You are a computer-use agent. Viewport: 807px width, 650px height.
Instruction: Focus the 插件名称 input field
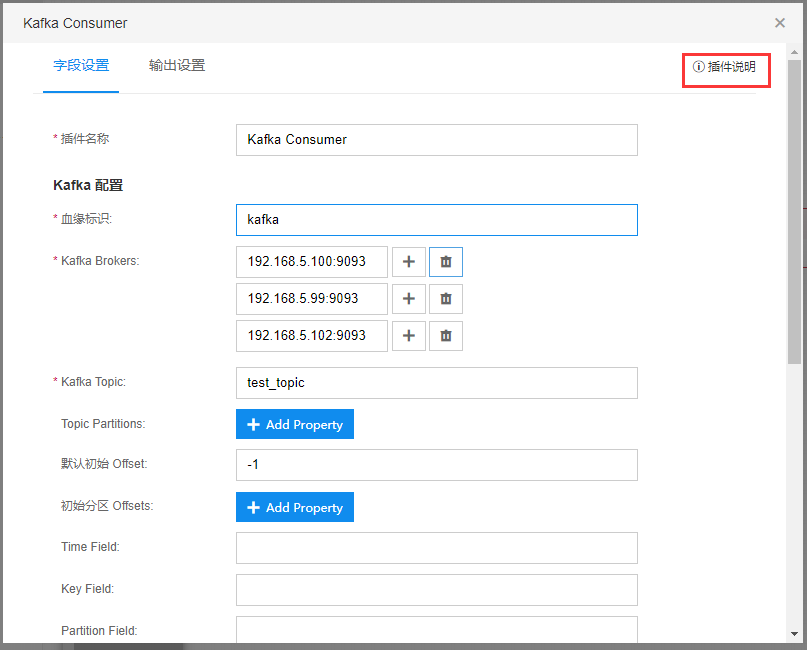pyautogui.click(x=437, y=140)
